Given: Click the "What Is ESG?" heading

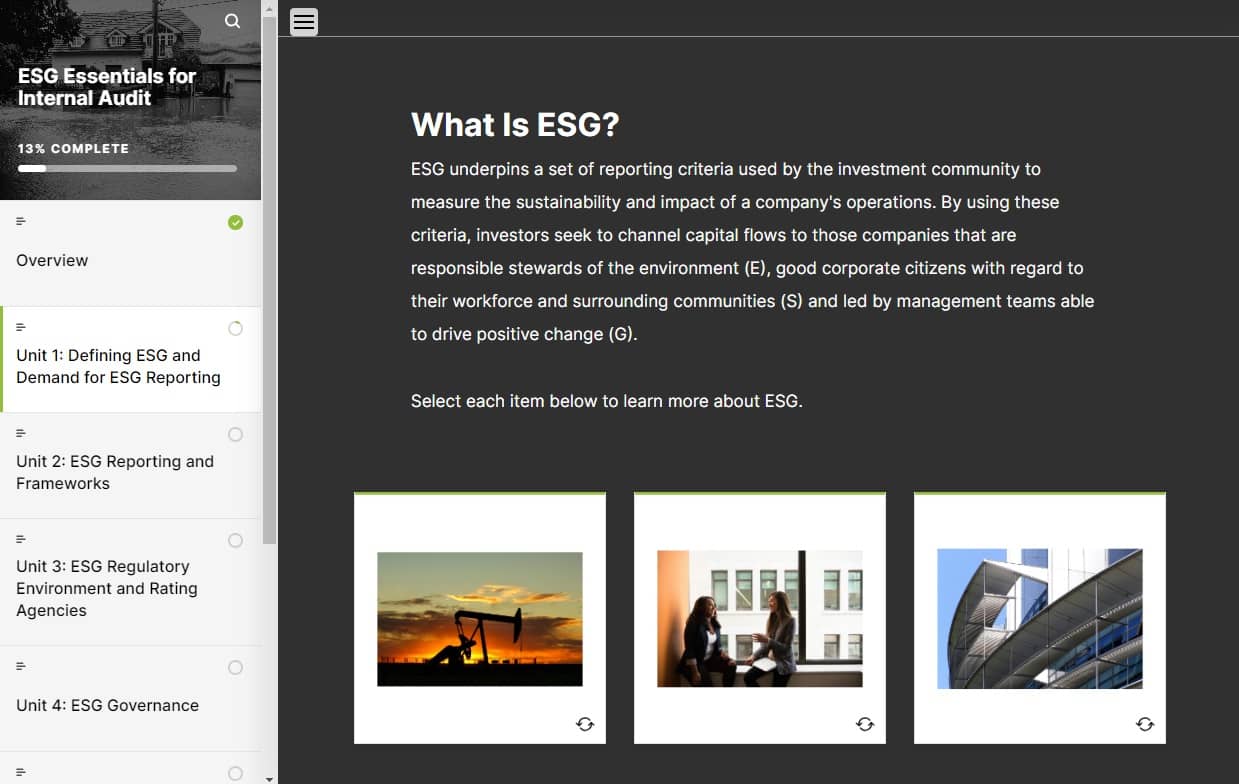Looking at the screenshot, I should pos(515,125).
